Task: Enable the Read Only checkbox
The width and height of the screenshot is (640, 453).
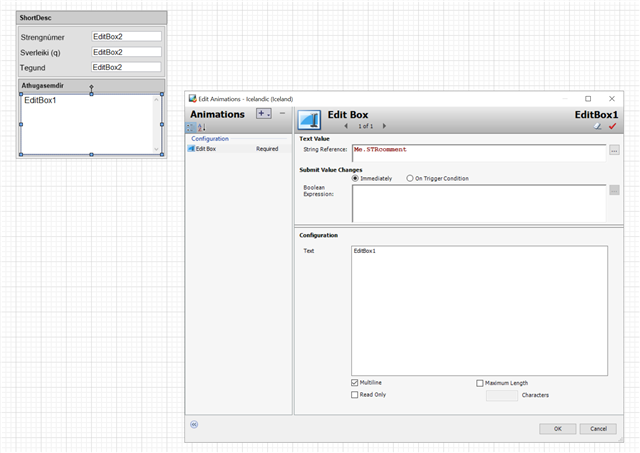Action: pos(355,395)
